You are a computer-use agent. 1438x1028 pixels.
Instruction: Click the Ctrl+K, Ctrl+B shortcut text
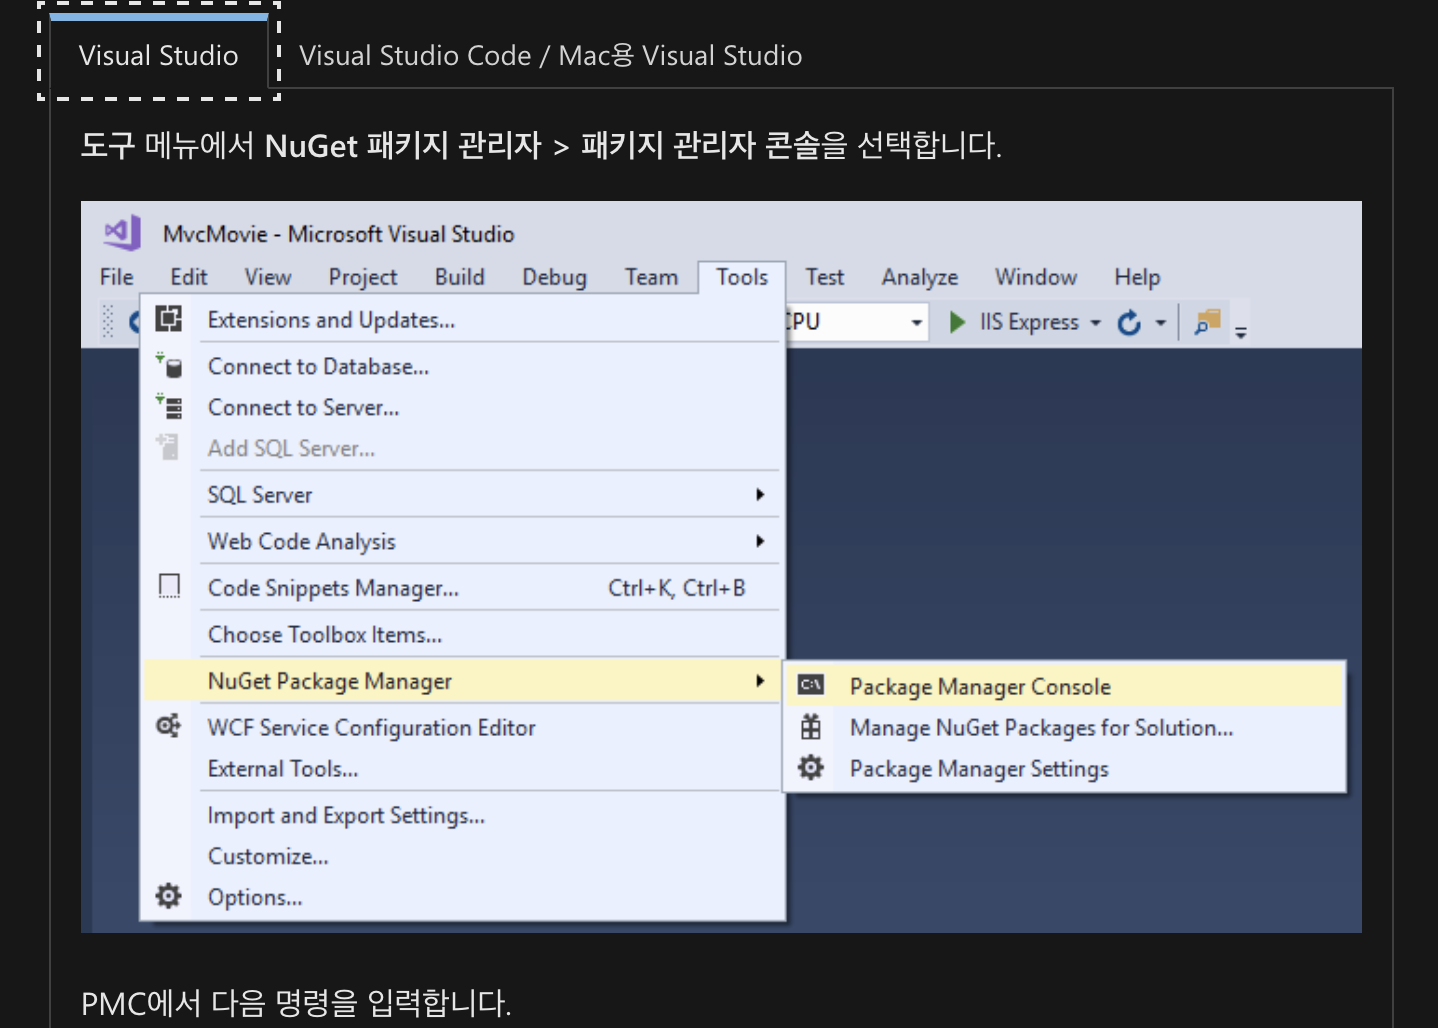677,588
